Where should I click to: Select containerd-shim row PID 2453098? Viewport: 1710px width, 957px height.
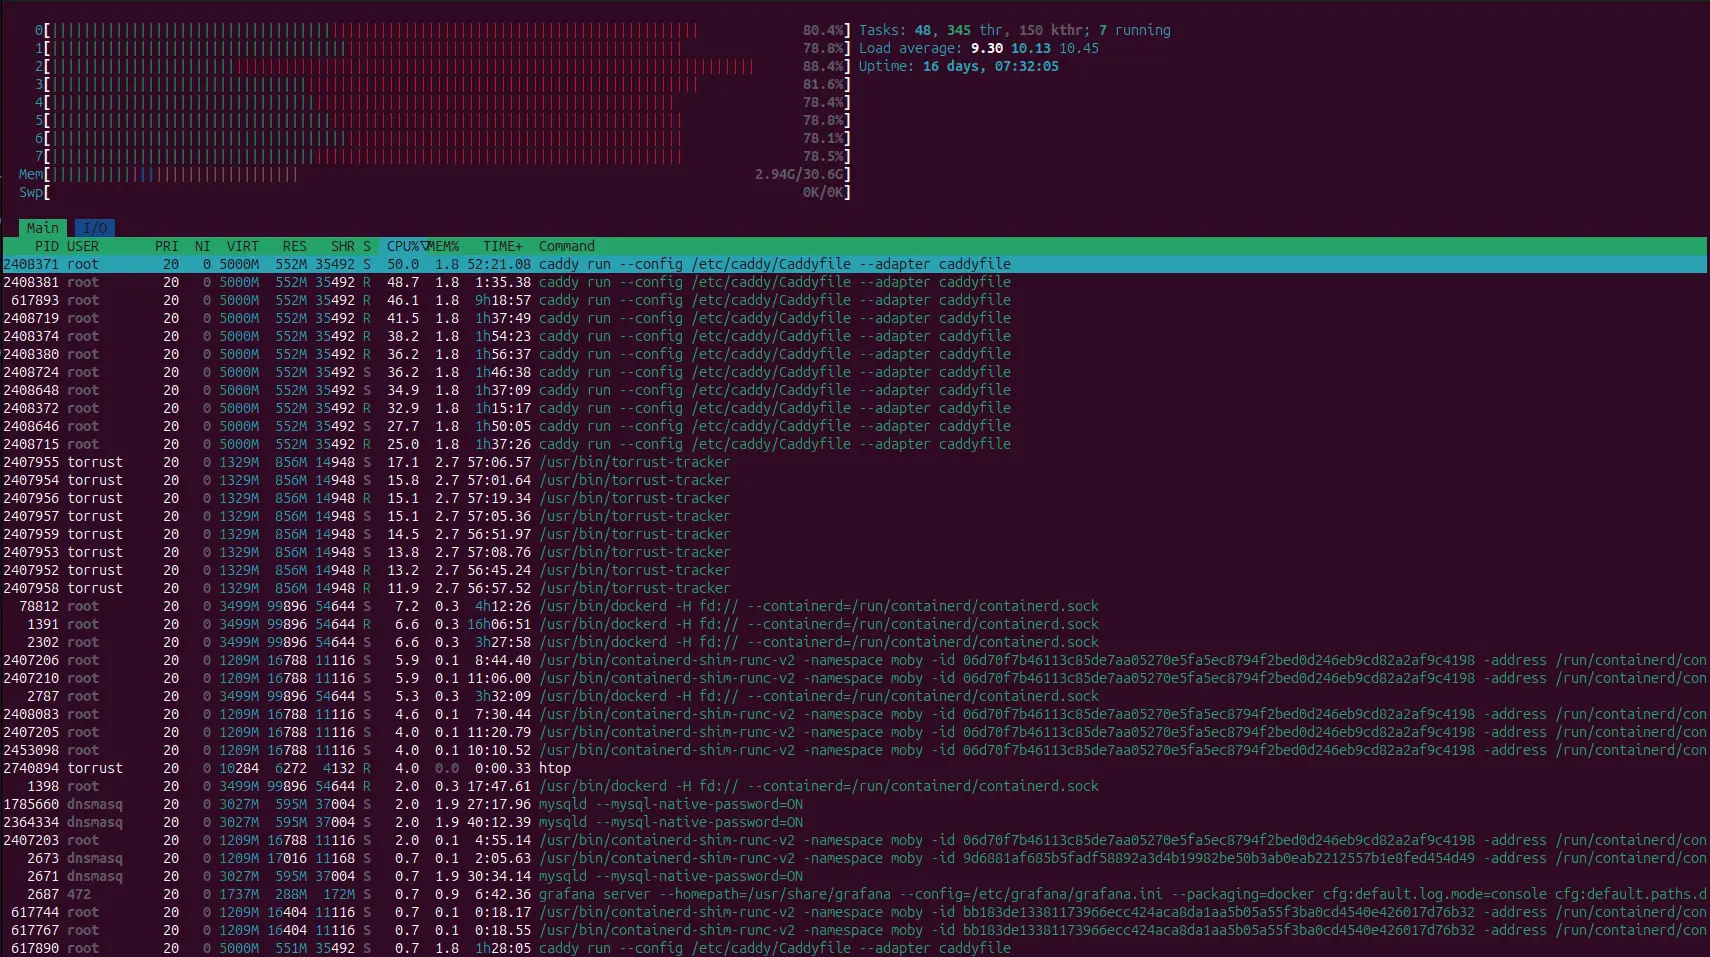[855, 750]
